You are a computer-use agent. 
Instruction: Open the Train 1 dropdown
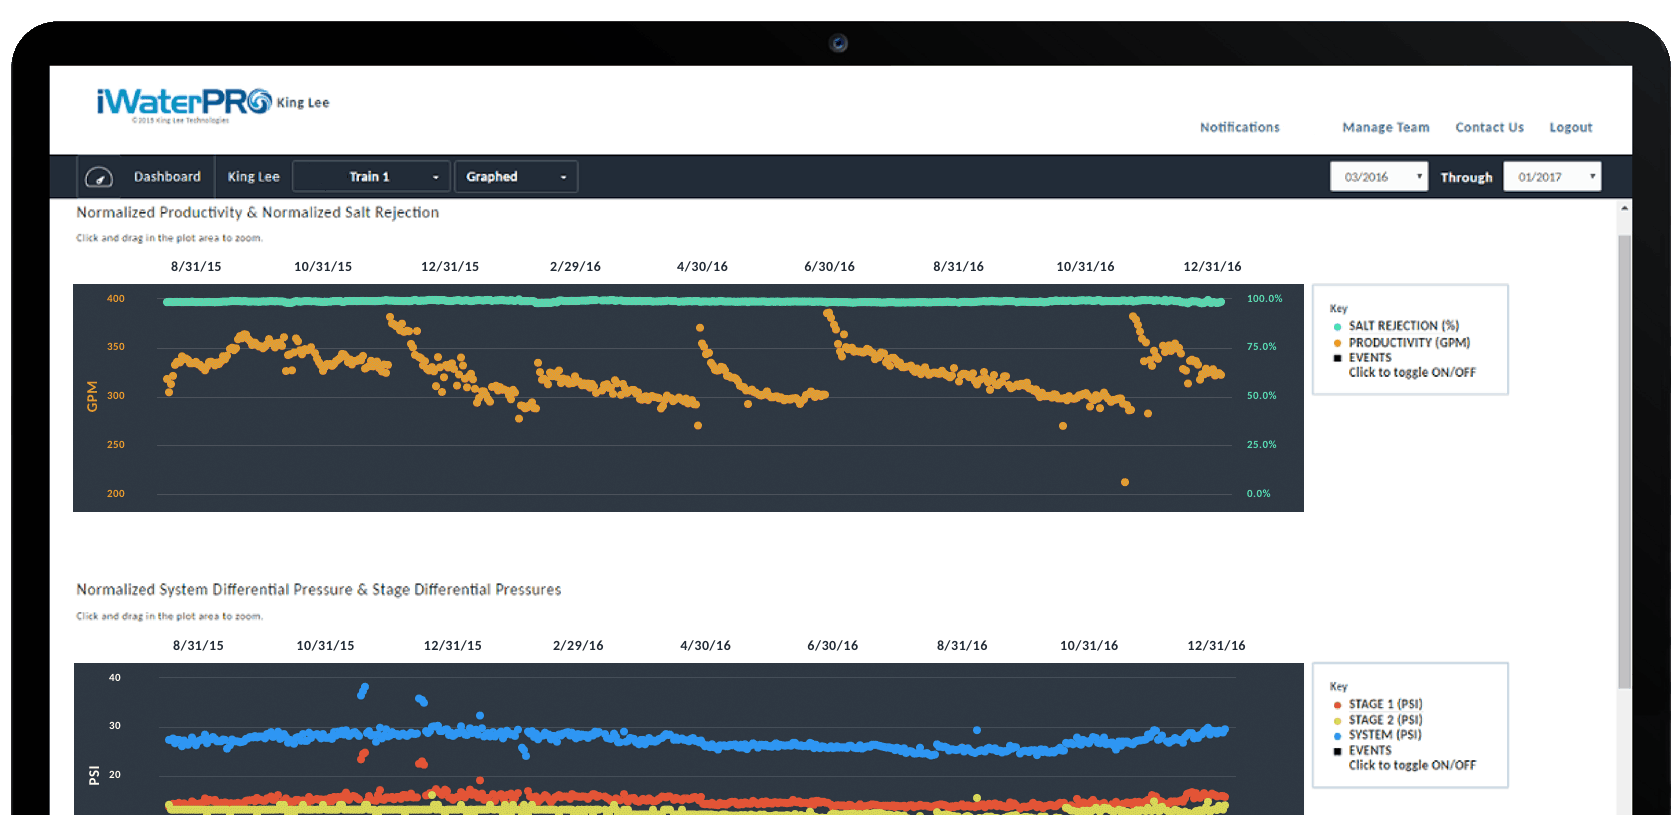(371, 177)
